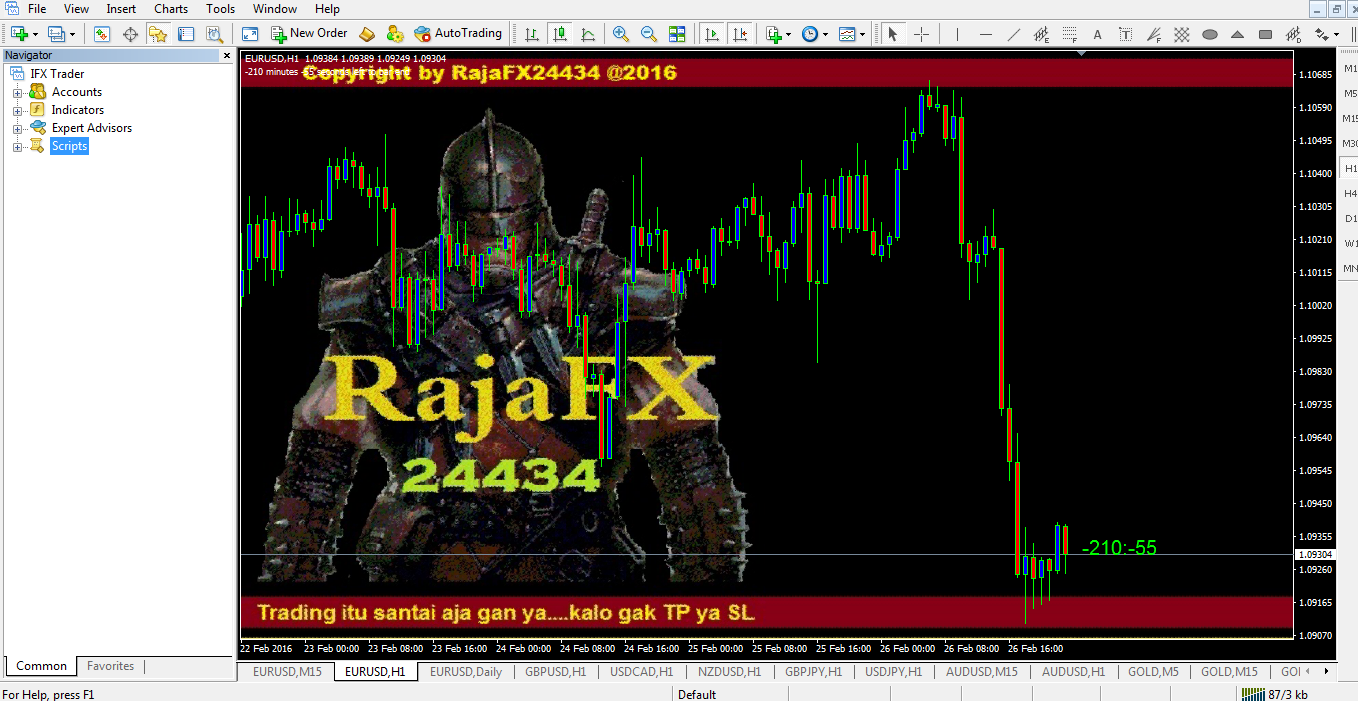The height and width of the screenshot is (701, 1358).
Task: Toggle the Data Window panel
Action: 130,34
